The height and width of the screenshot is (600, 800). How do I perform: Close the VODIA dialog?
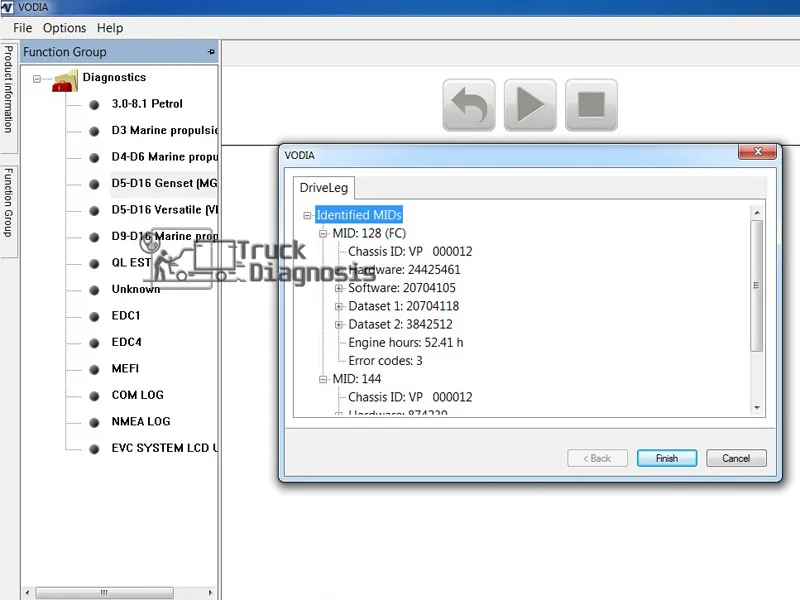click(758, 152)
